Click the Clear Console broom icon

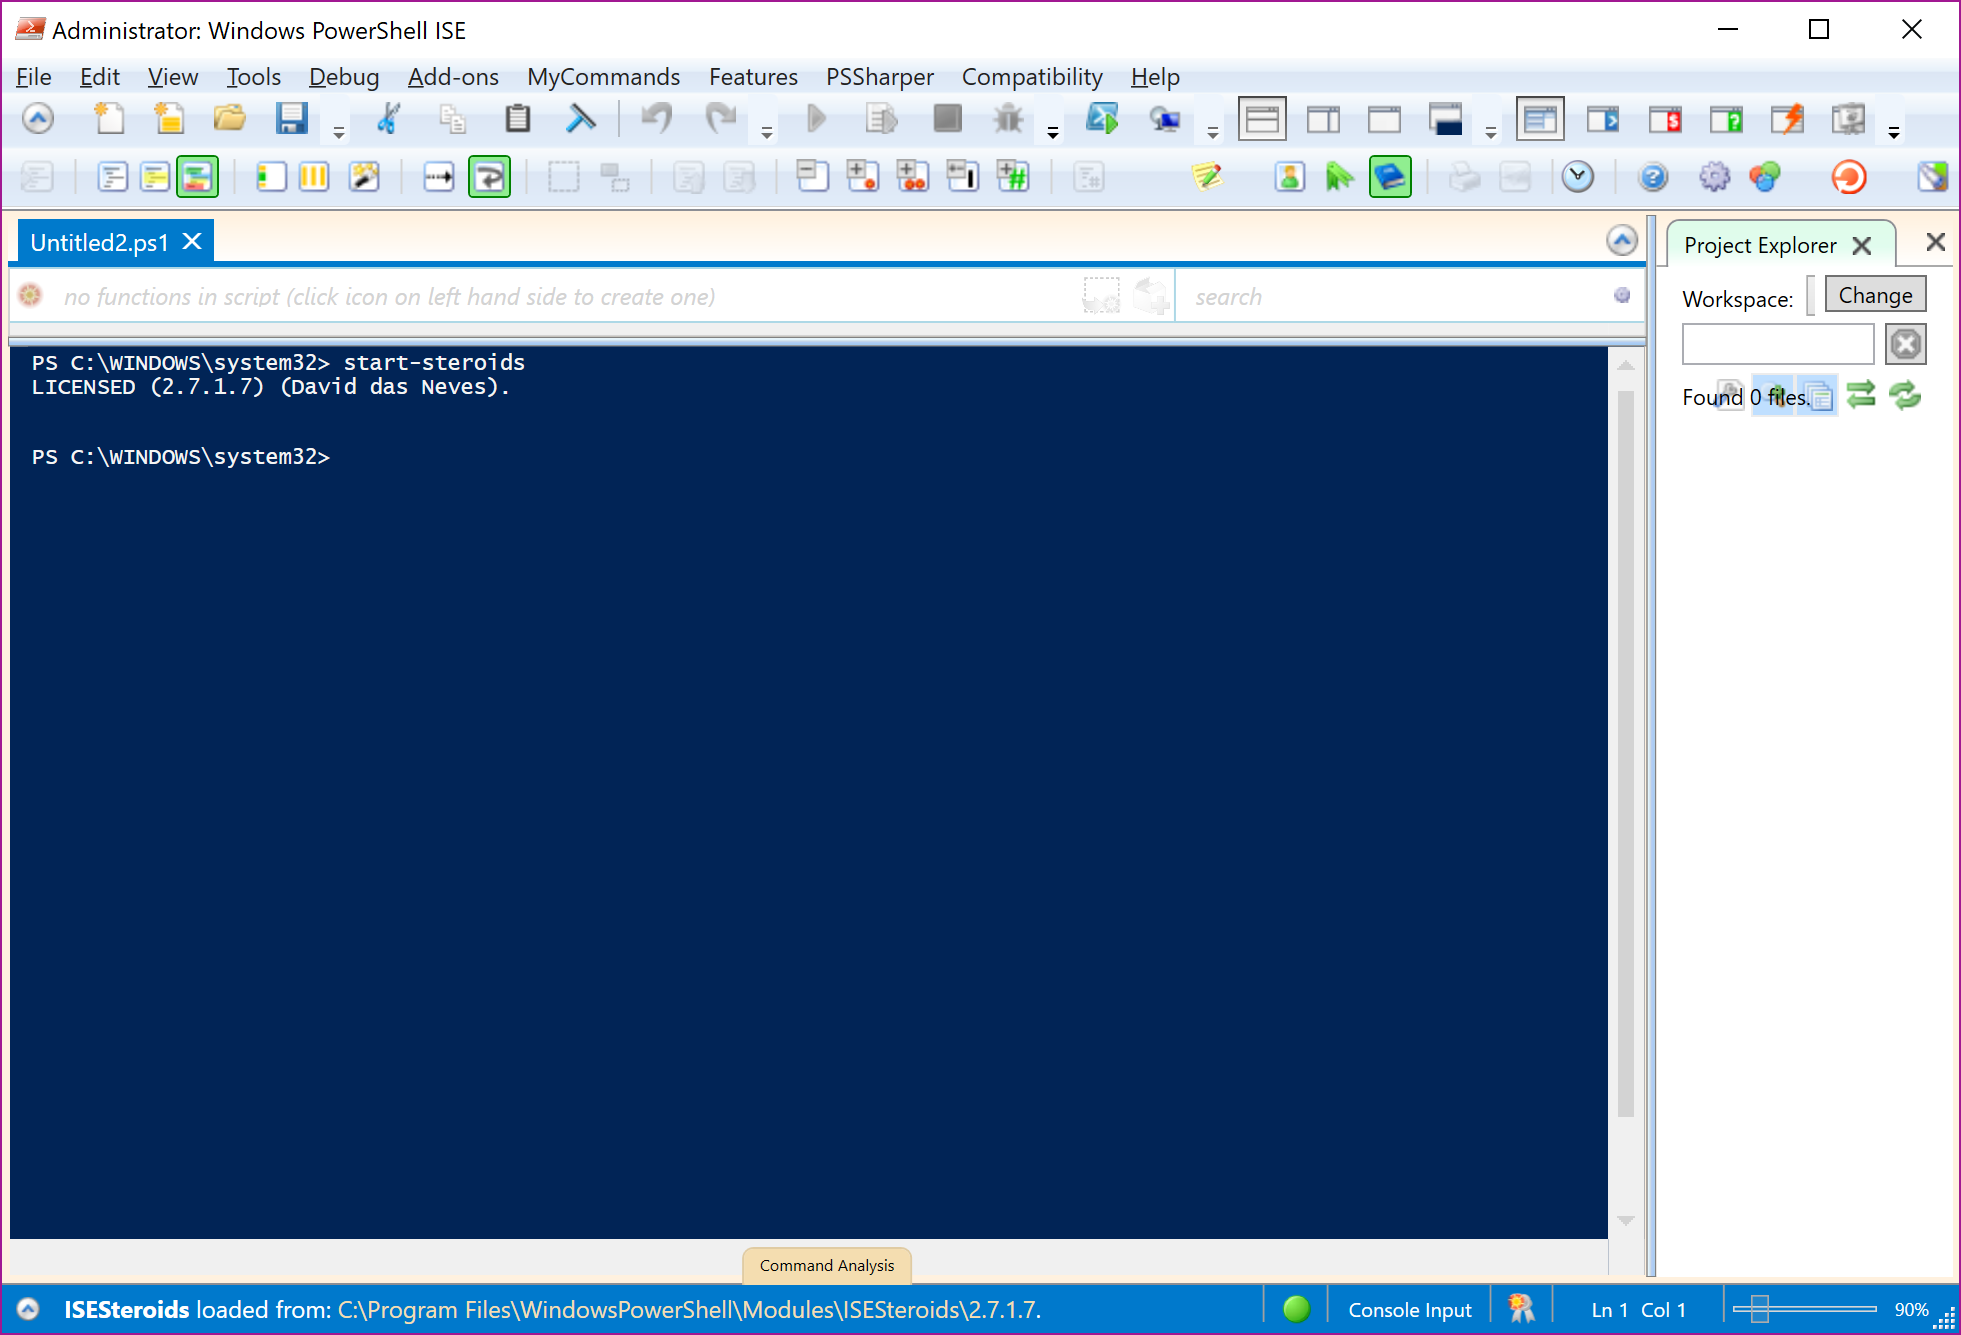(x=580, y=119)
